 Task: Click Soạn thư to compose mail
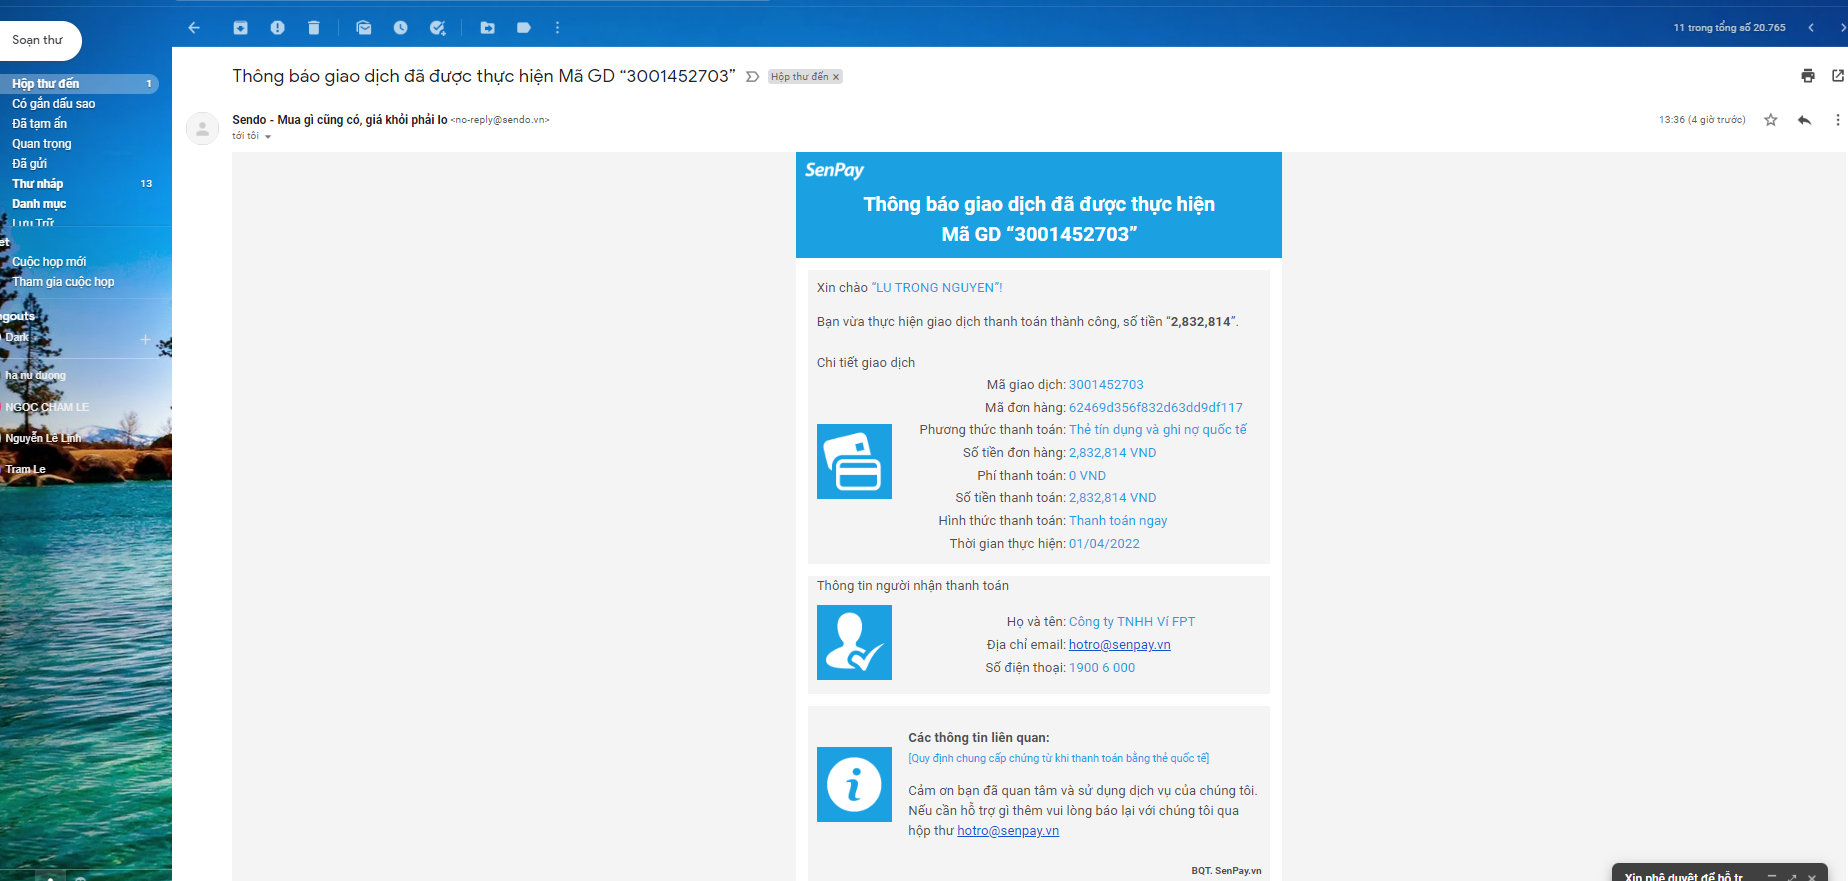[x=38, y=40]
